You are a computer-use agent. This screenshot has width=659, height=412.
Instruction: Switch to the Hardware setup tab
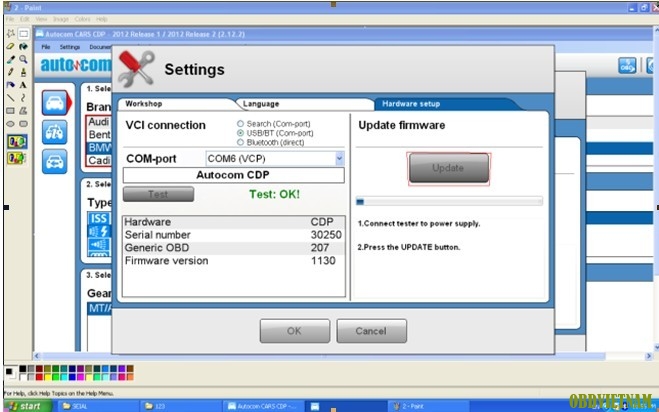411,104
